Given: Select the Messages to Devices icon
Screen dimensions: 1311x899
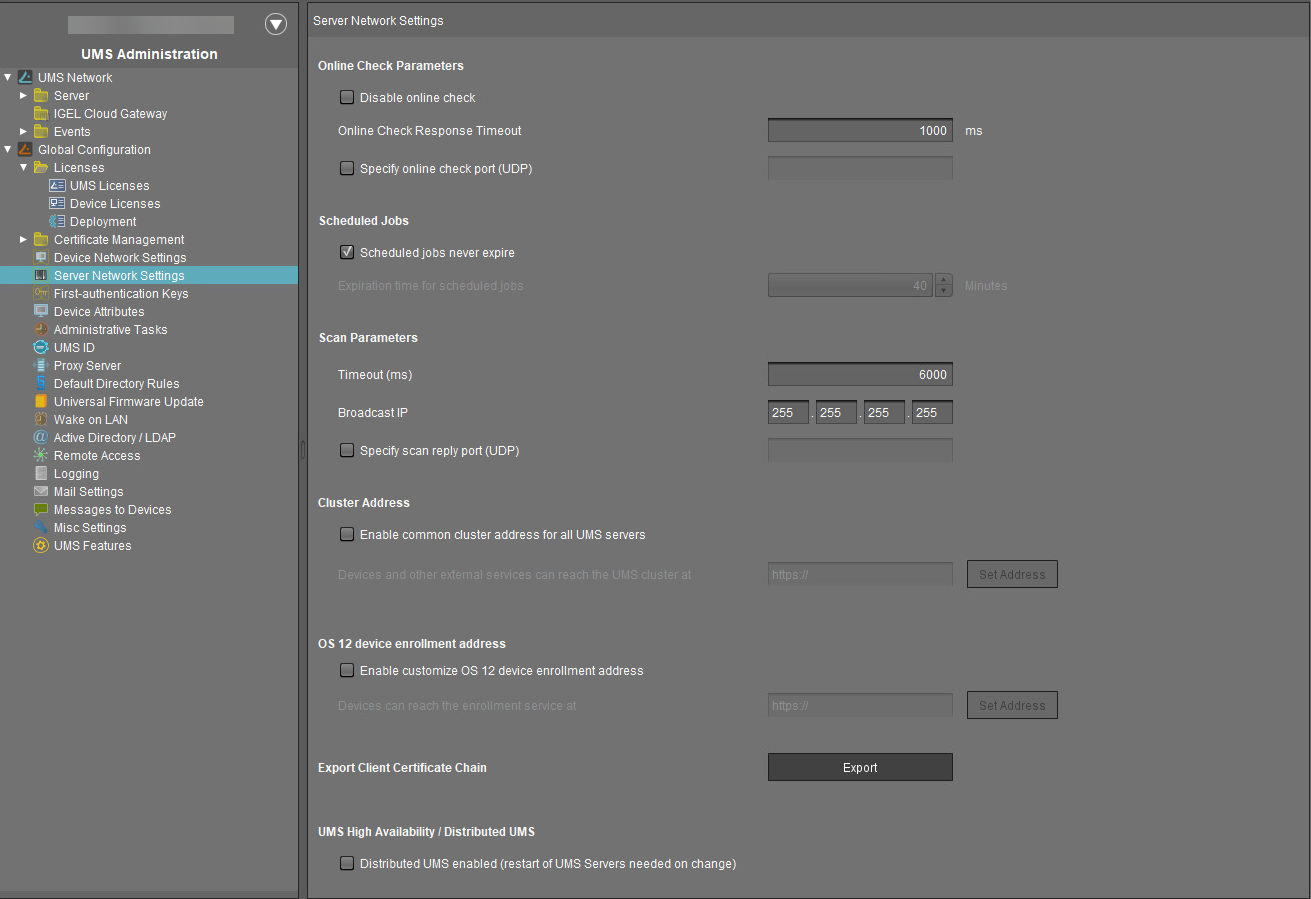Looking at the screenshot, I should tap(40, 509).
